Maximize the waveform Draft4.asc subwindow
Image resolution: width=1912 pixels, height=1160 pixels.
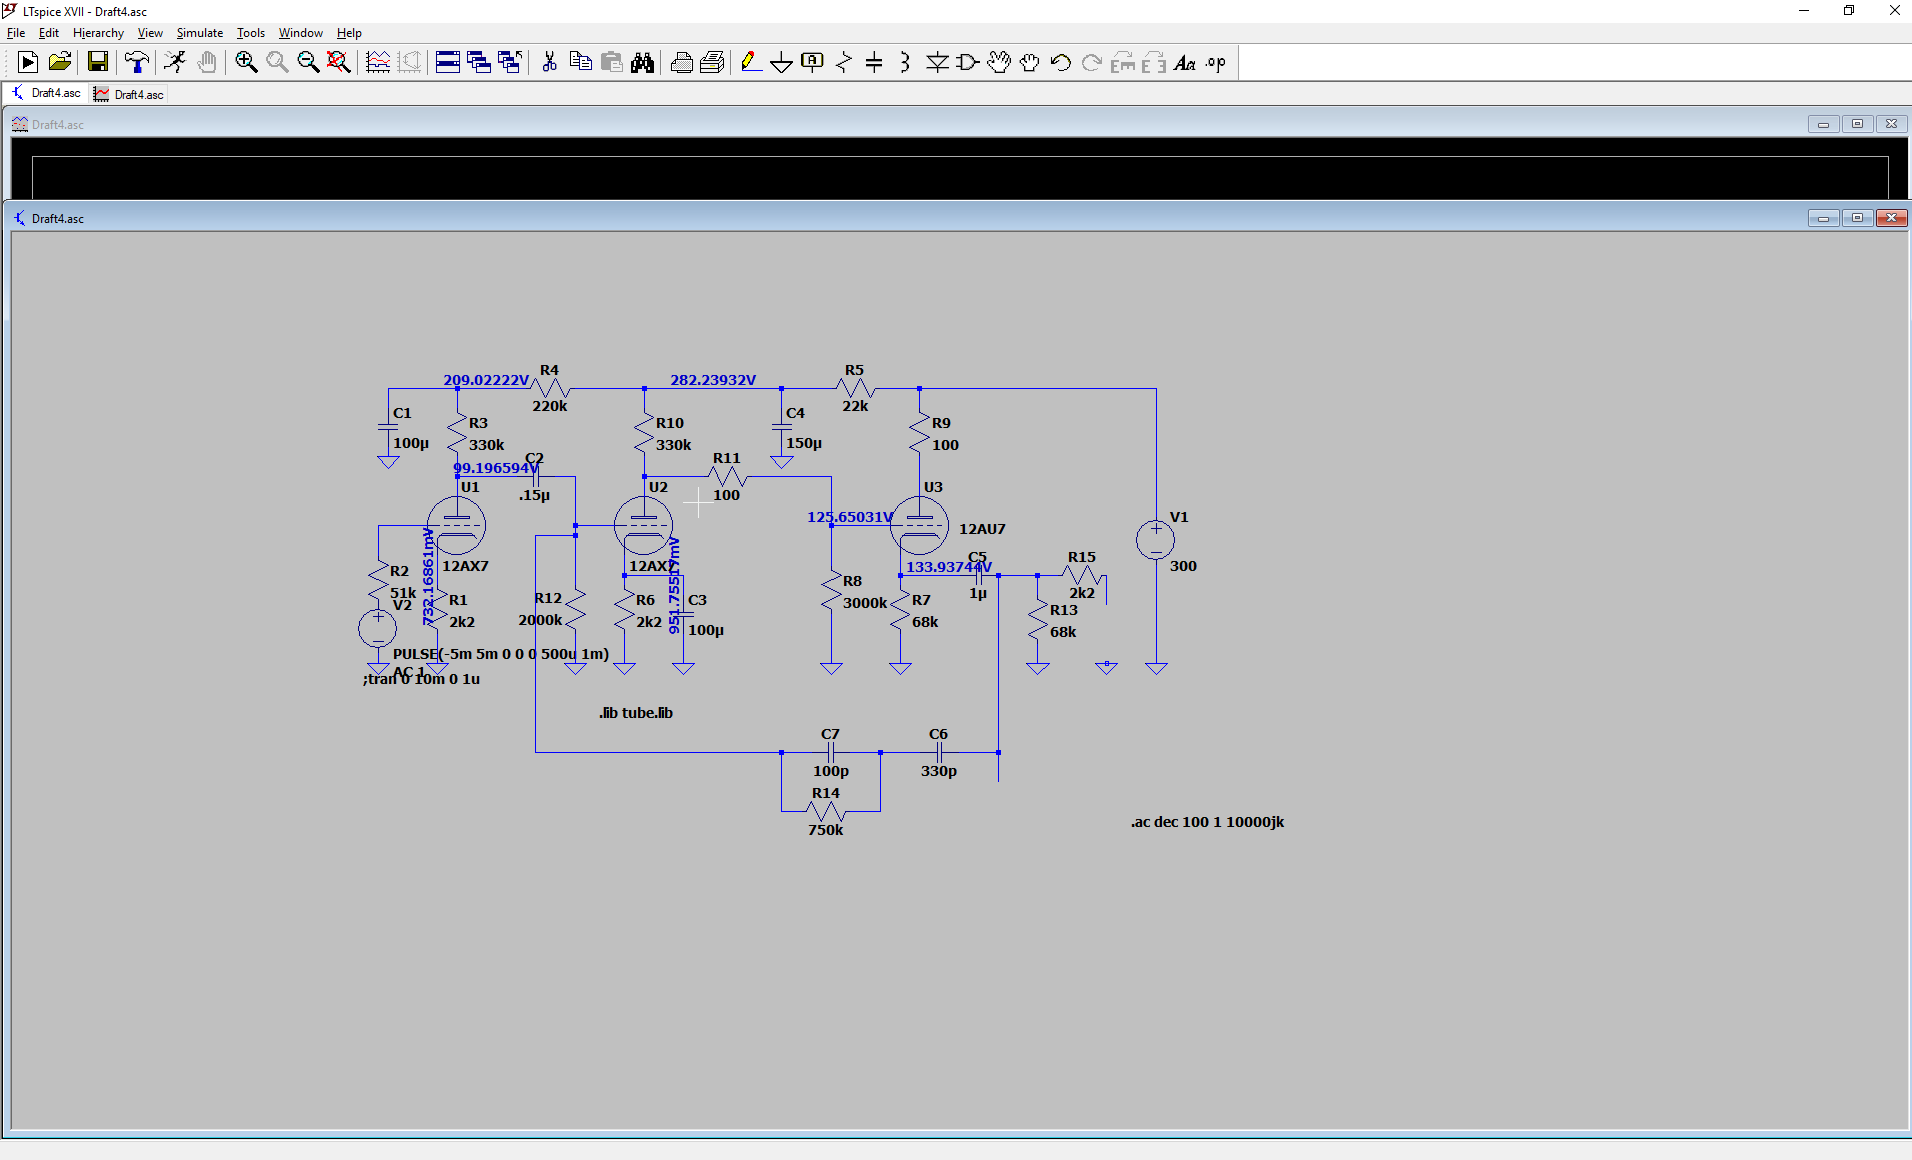point(1857,124)
